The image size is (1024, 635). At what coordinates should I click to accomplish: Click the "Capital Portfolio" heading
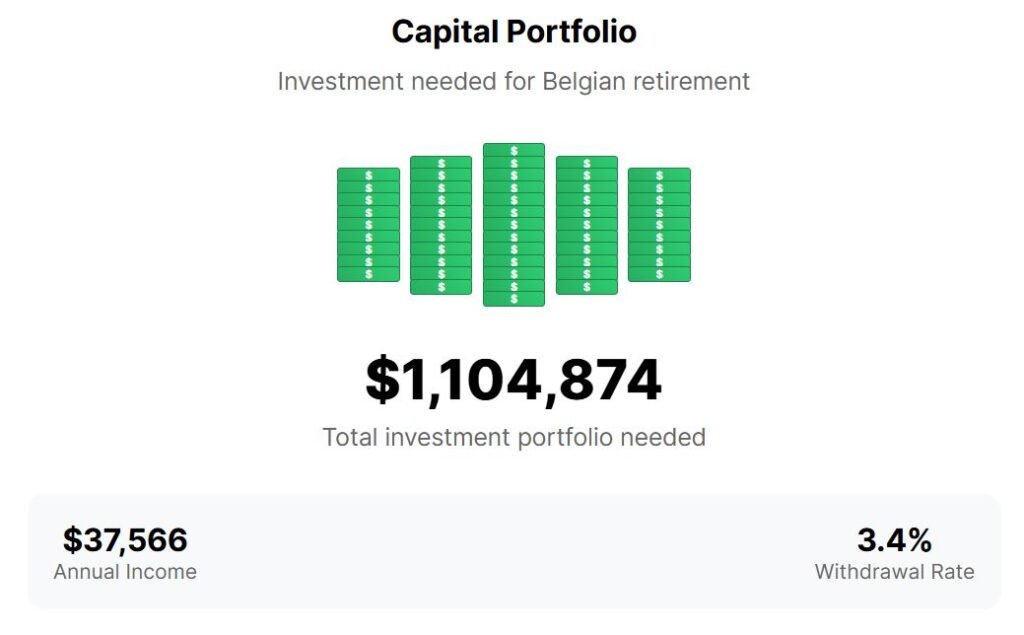click(x=514, y=32)
